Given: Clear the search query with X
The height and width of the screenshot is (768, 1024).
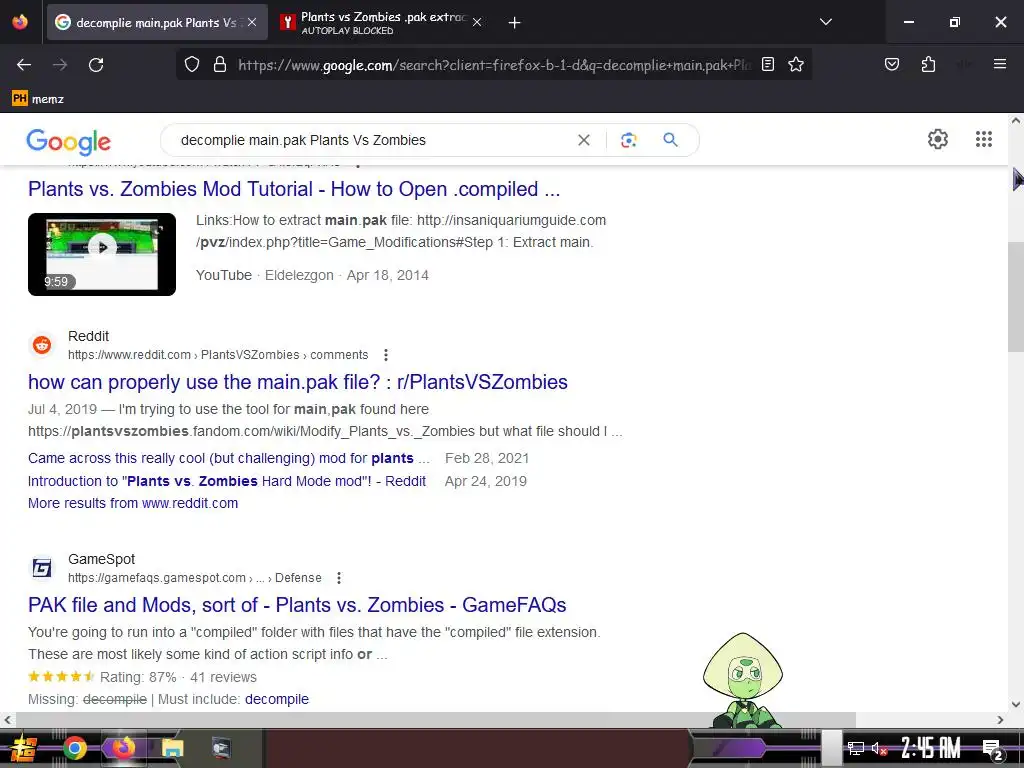Looking at the screenshot, I should [x=584, y=140].
